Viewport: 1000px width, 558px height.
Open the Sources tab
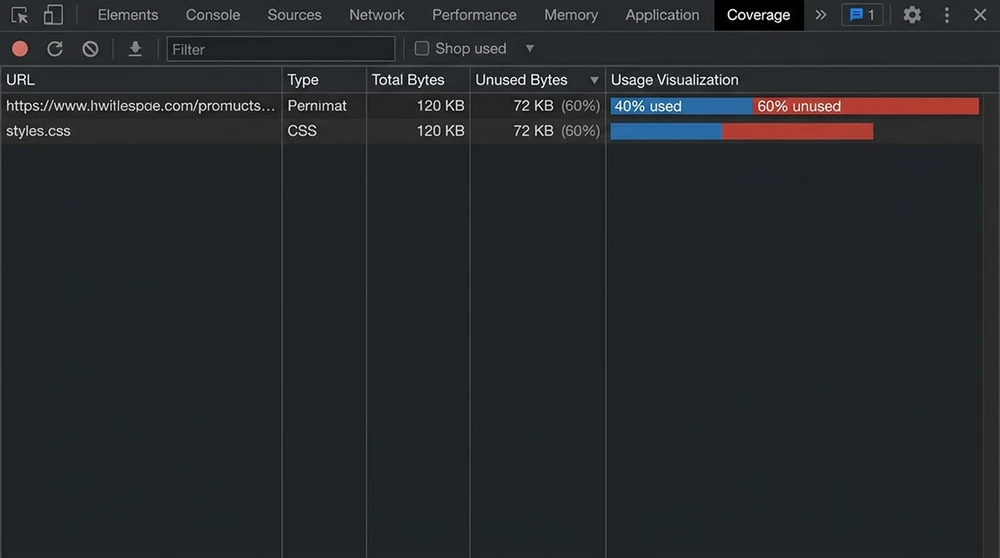[295, 15]
